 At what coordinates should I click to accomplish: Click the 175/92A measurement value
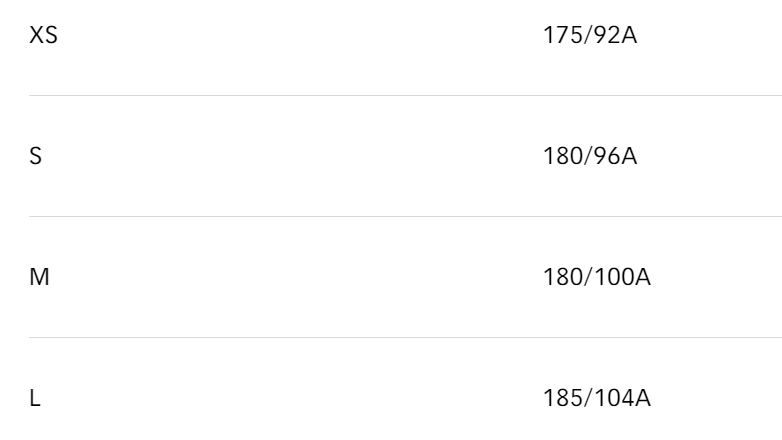[590, 35]
